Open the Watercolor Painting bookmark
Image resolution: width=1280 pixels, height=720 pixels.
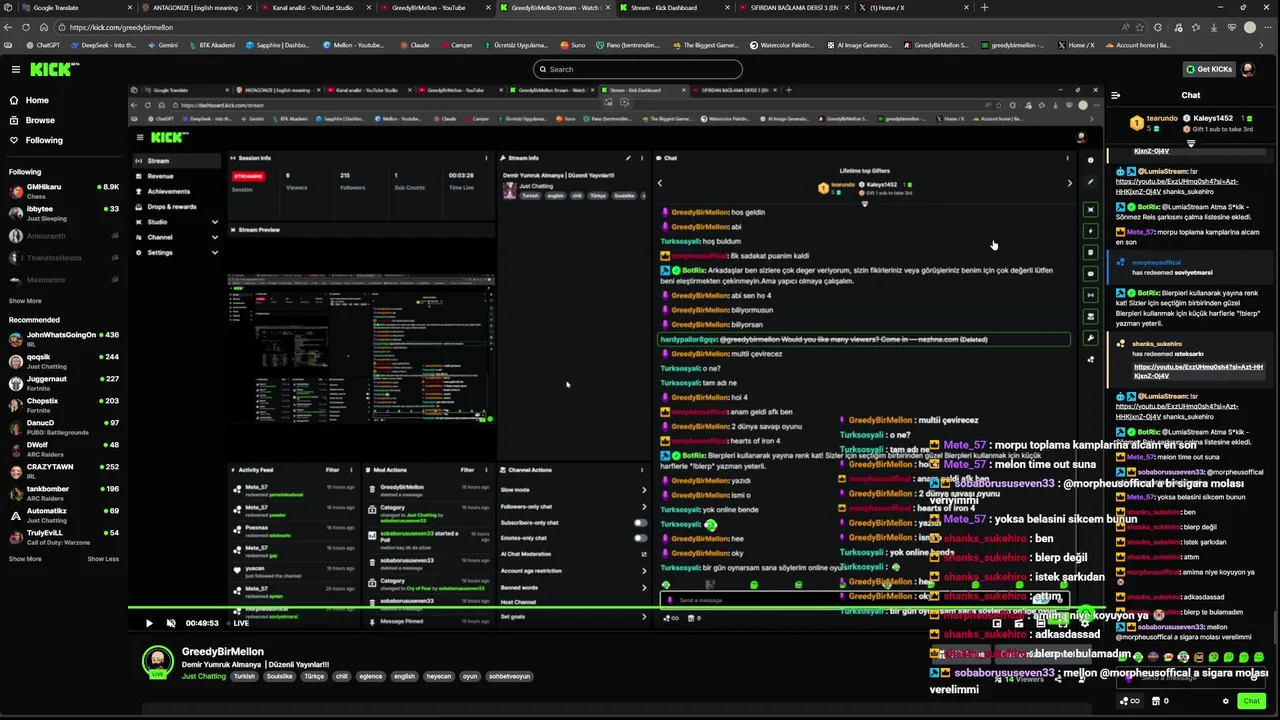783,45
